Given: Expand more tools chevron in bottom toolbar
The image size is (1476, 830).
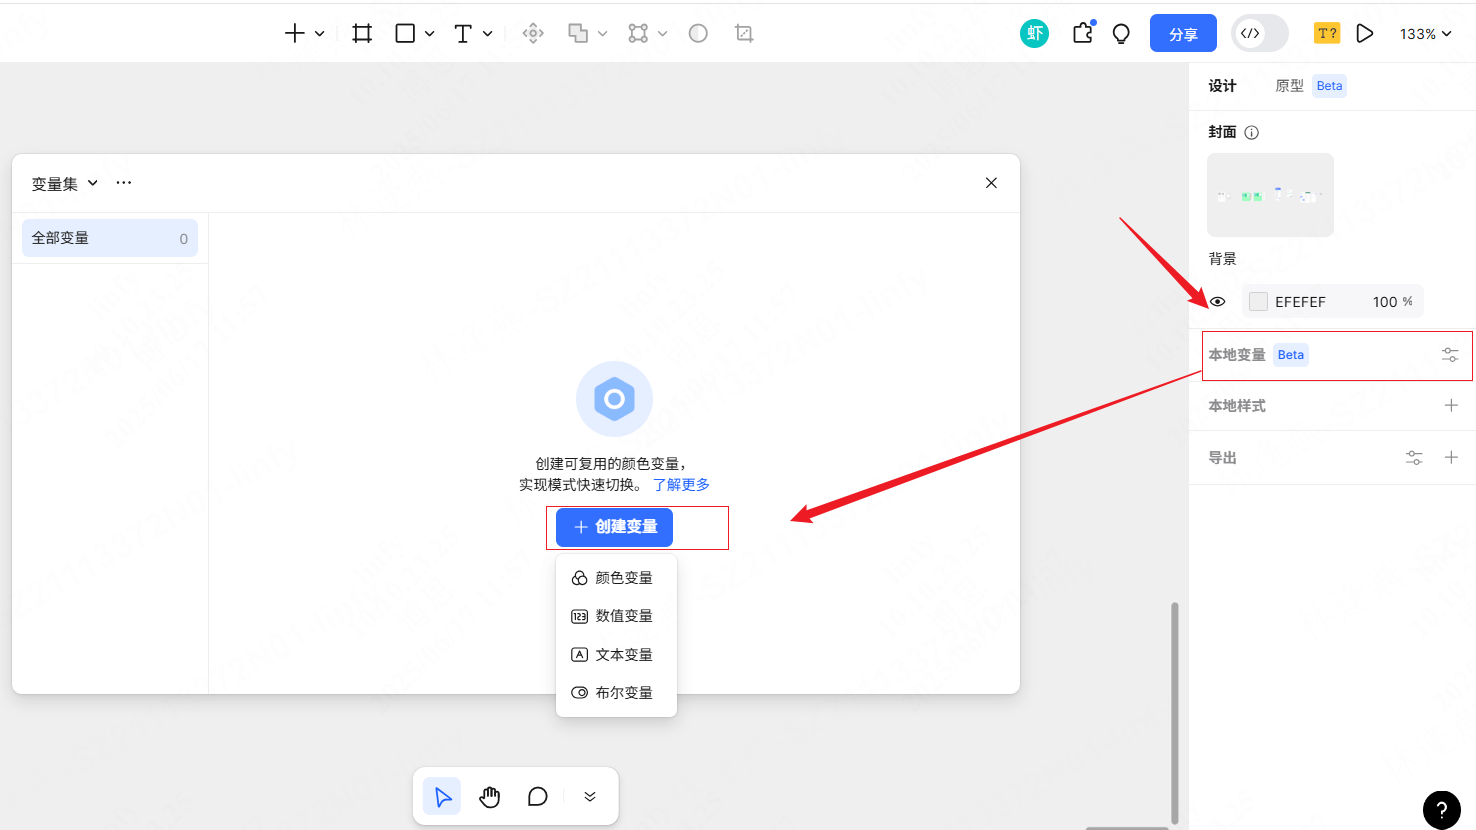Looking at the screenshot, I should tap(590, 797).
